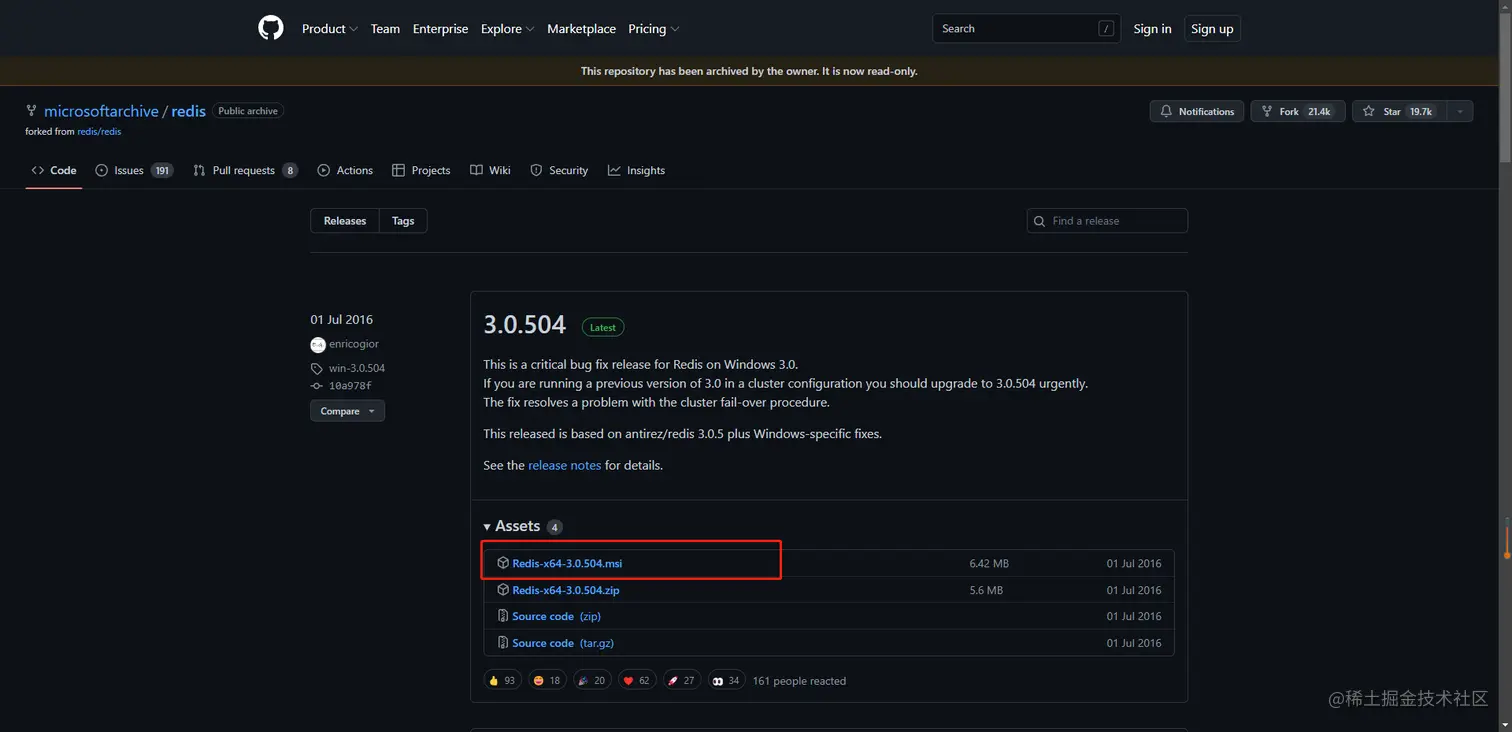Click the enricogior avatar image

click(318, 344)
